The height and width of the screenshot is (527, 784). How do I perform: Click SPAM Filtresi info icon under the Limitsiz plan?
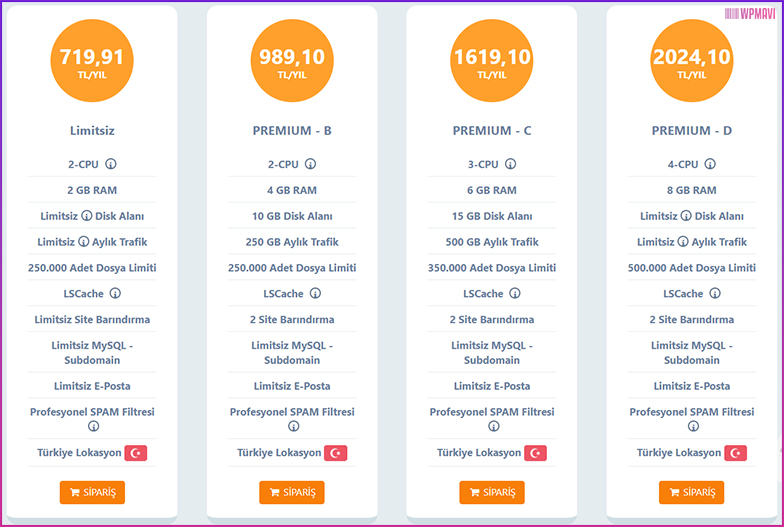click(94, 426)
